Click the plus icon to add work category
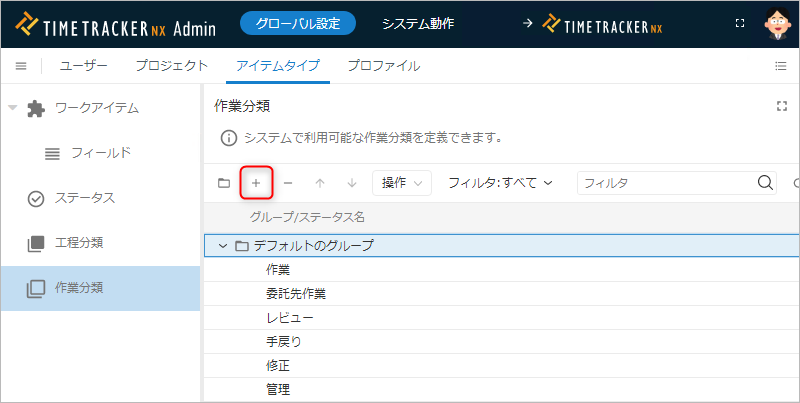The width and height of the screenshot is (800, 403). [256, 183]
